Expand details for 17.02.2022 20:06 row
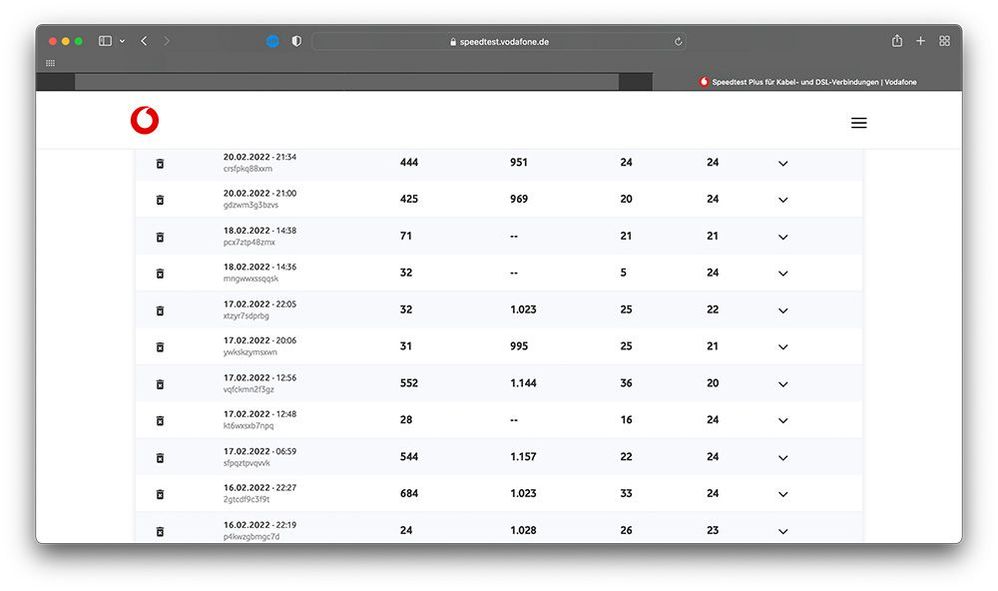 click(x=783, y=347)
